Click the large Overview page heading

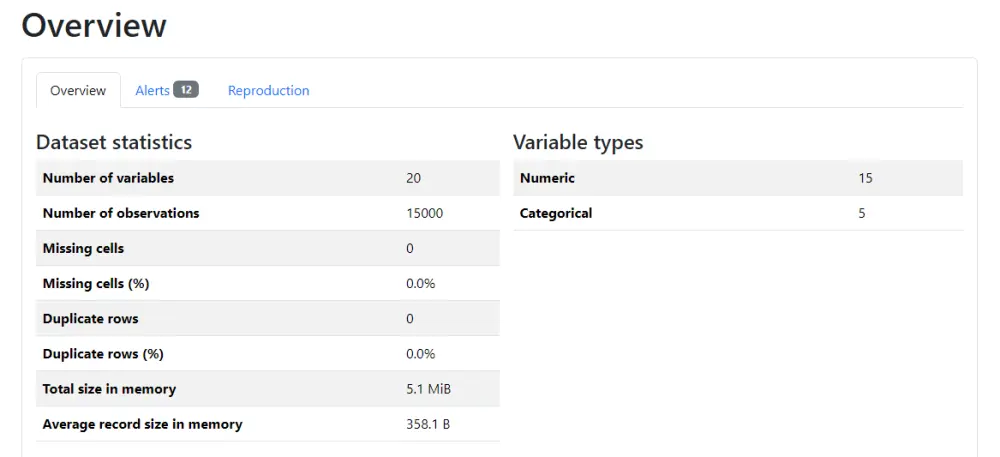(x=94, y=25)
